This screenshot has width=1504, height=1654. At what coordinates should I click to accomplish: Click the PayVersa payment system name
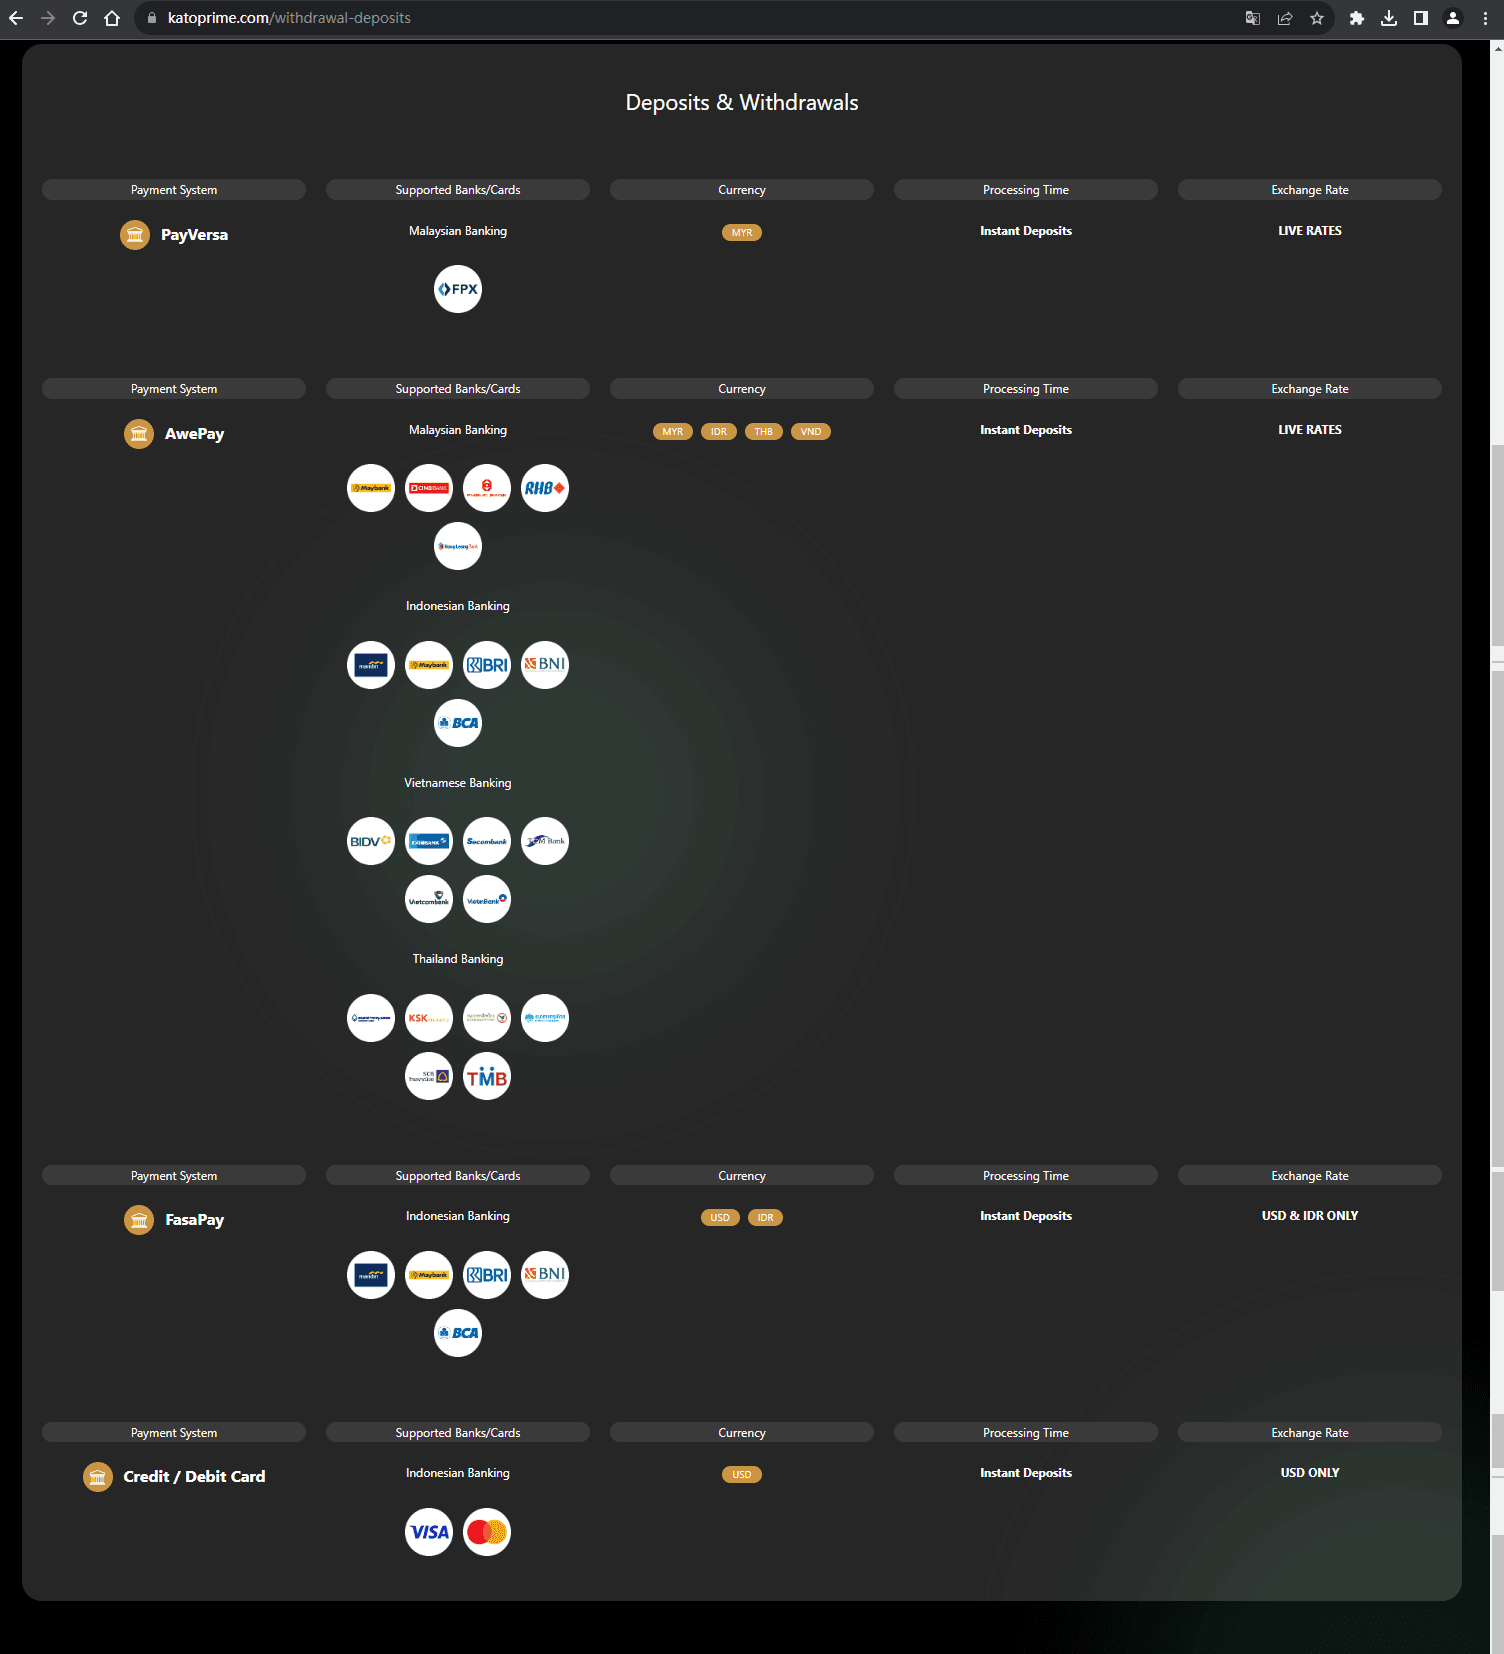[x=194, y=235]
